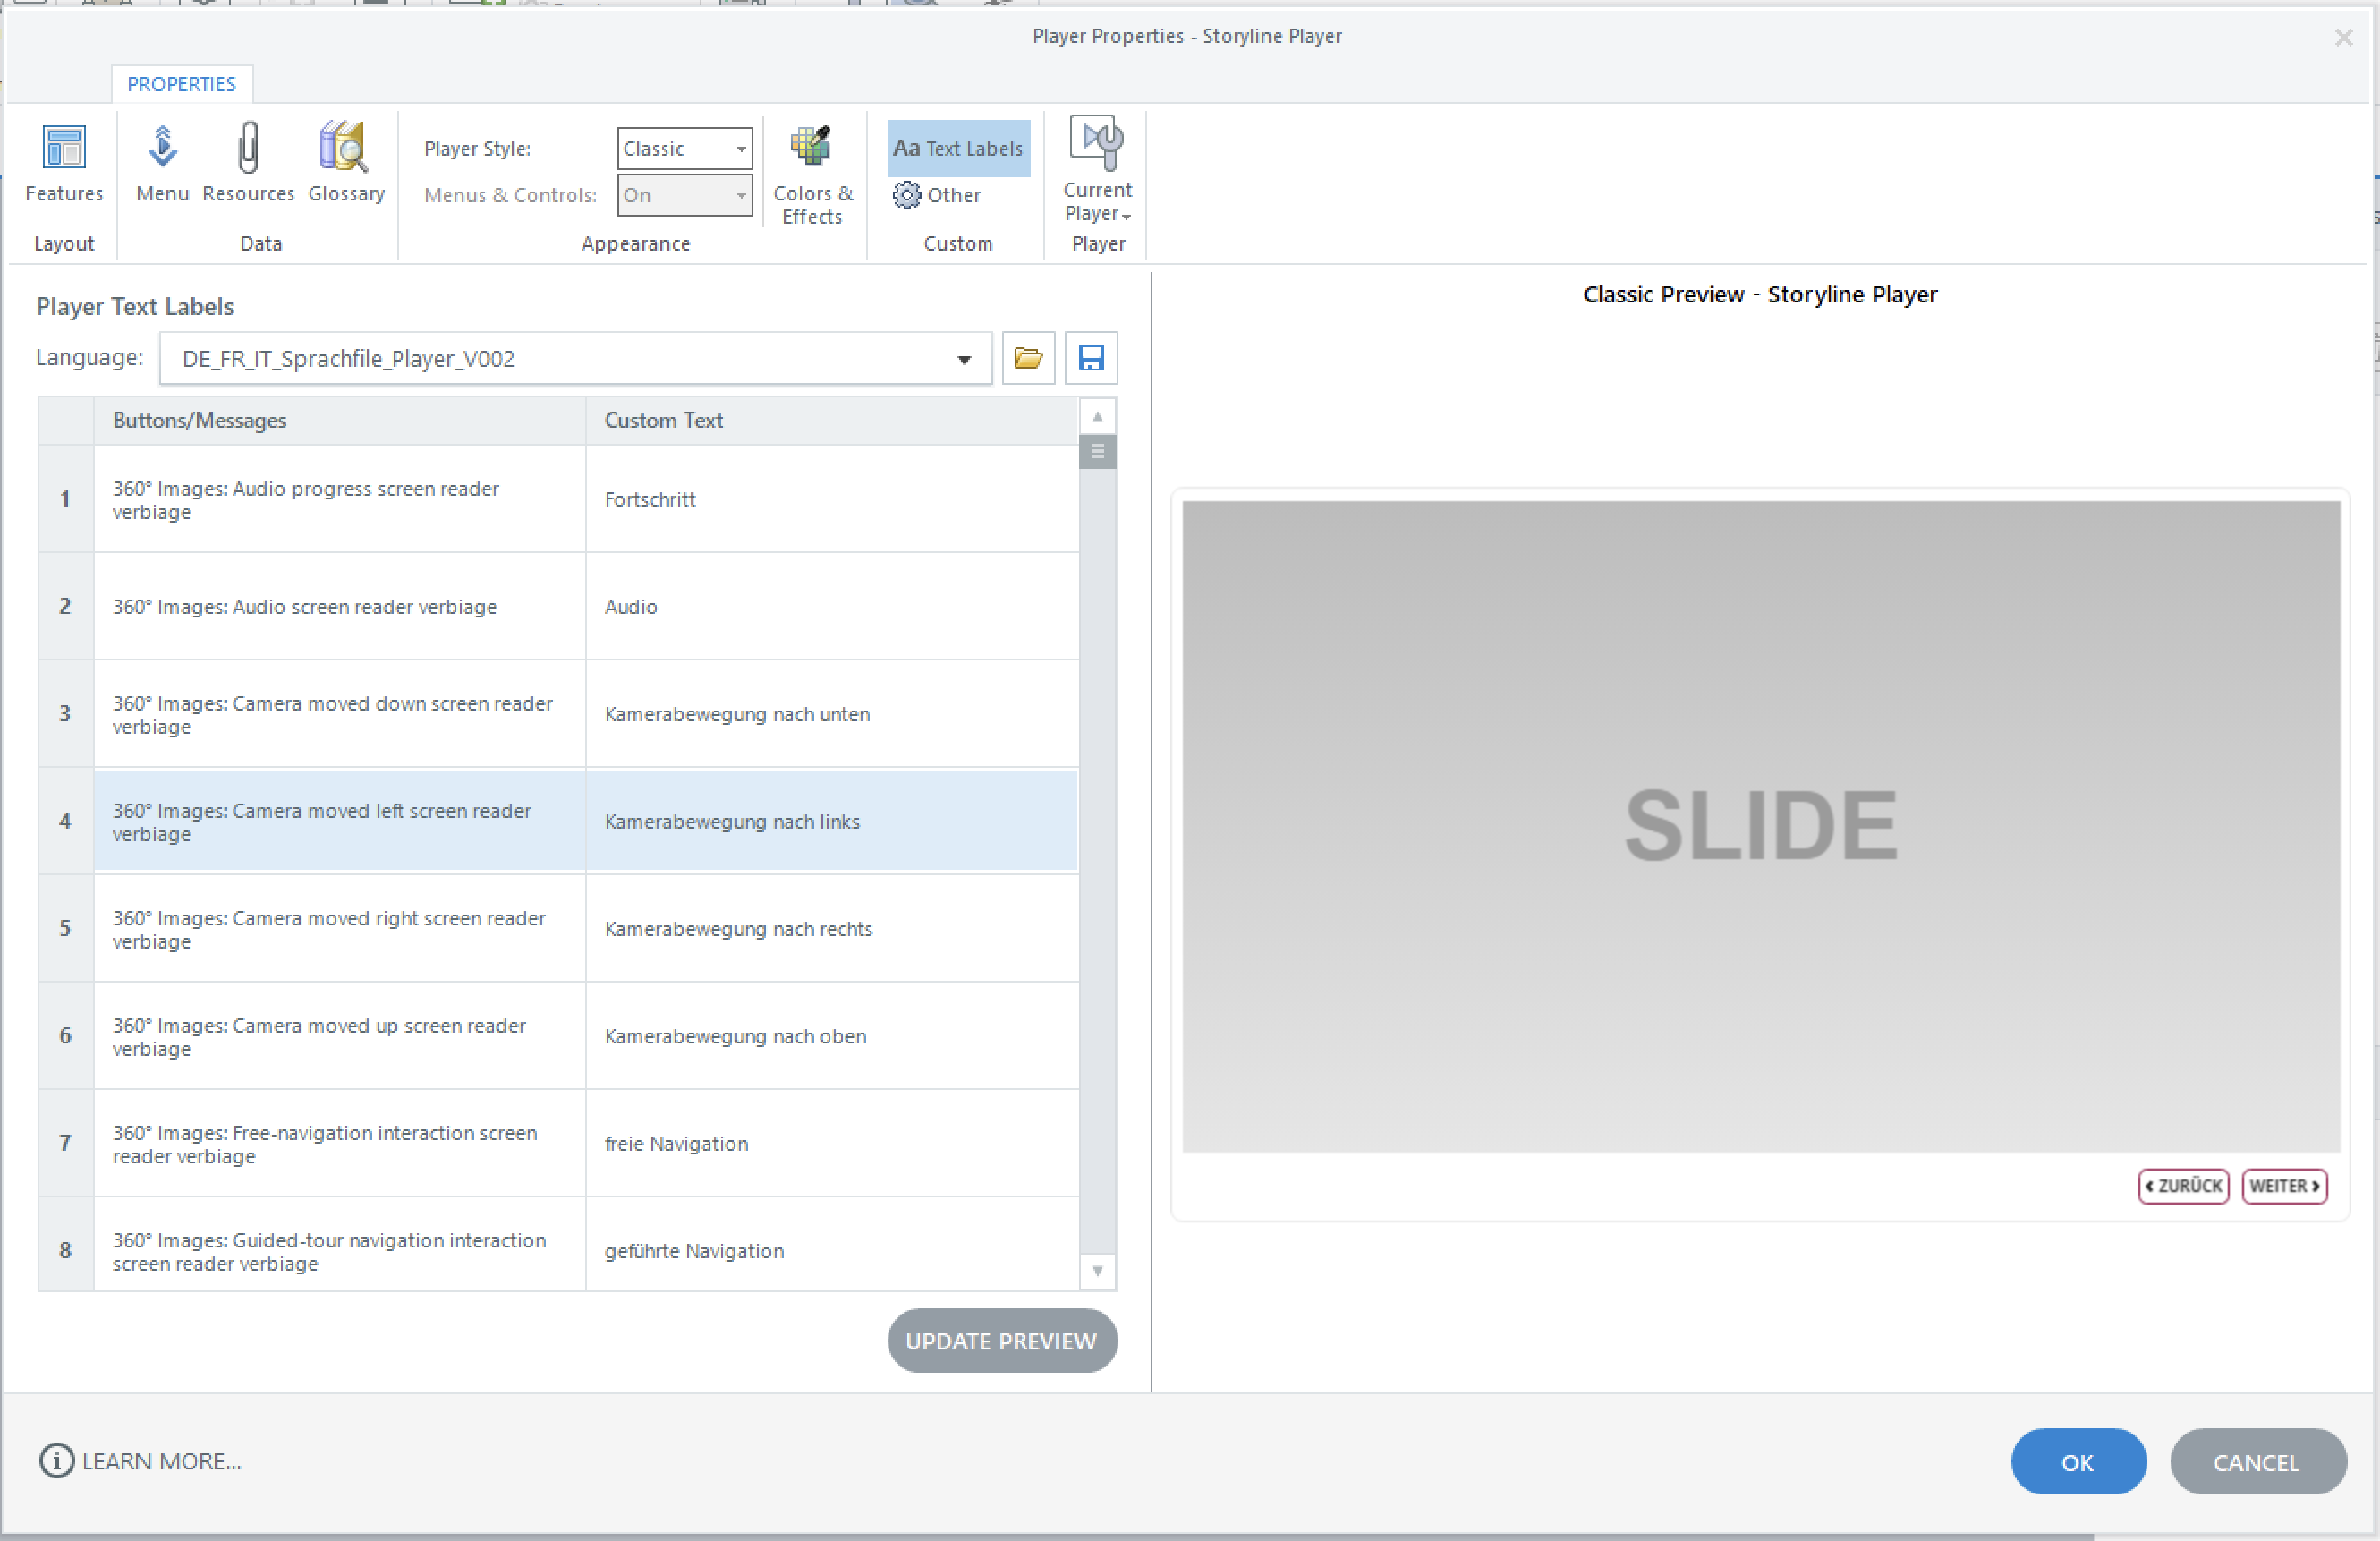
Task: Confirm with the OK button
Action: pos(2077,1461)
